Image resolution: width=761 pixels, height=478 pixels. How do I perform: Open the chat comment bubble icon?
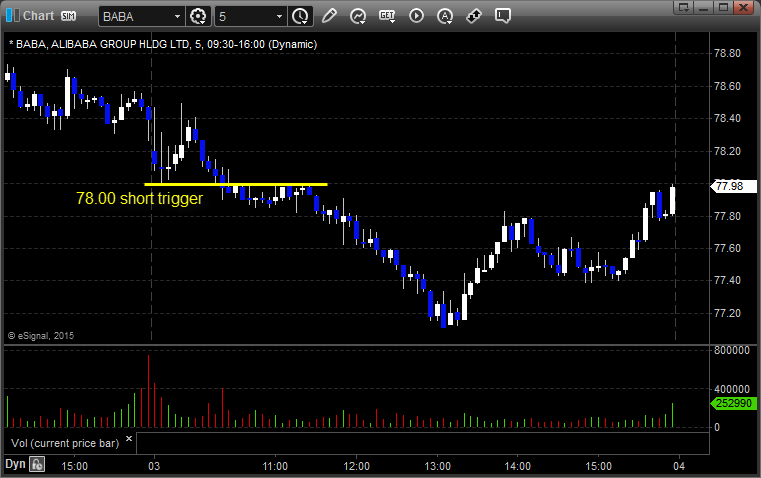pyautogui.click(x=502, y=16)
